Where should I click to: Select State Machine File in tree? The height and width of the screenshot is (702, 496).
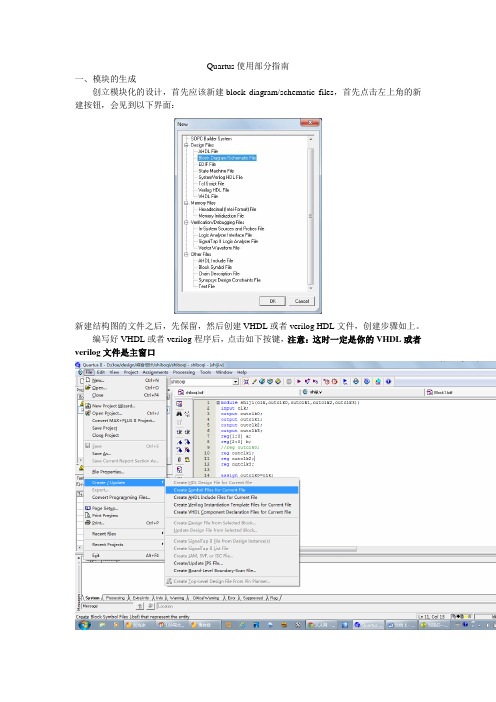click(216, 171)
